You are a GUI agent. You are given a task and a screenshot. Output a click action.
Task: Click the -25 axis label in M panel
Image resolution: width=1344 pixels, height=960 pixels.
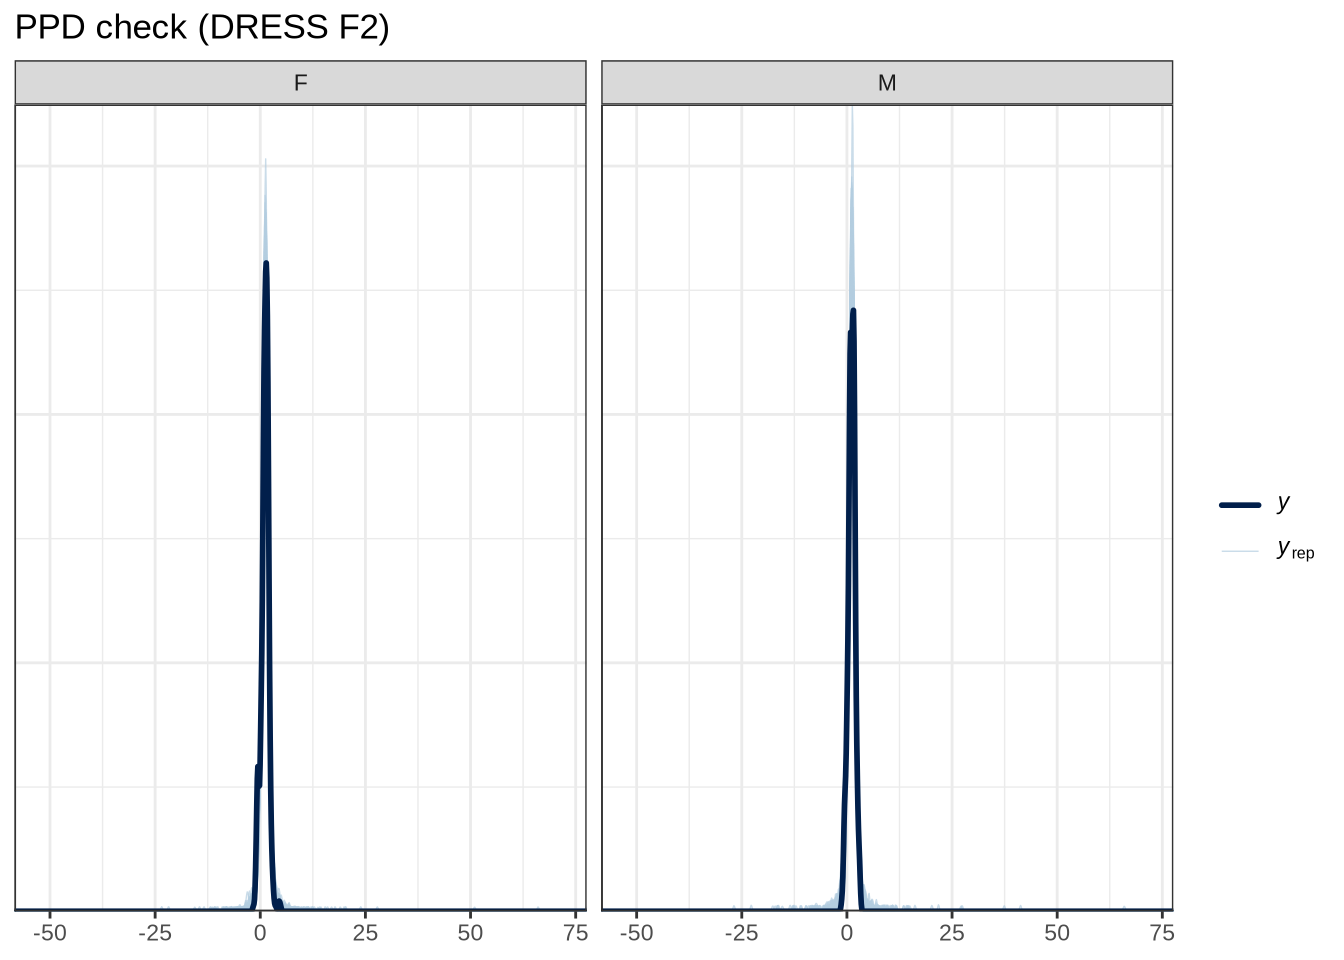(x=741, y=934)
